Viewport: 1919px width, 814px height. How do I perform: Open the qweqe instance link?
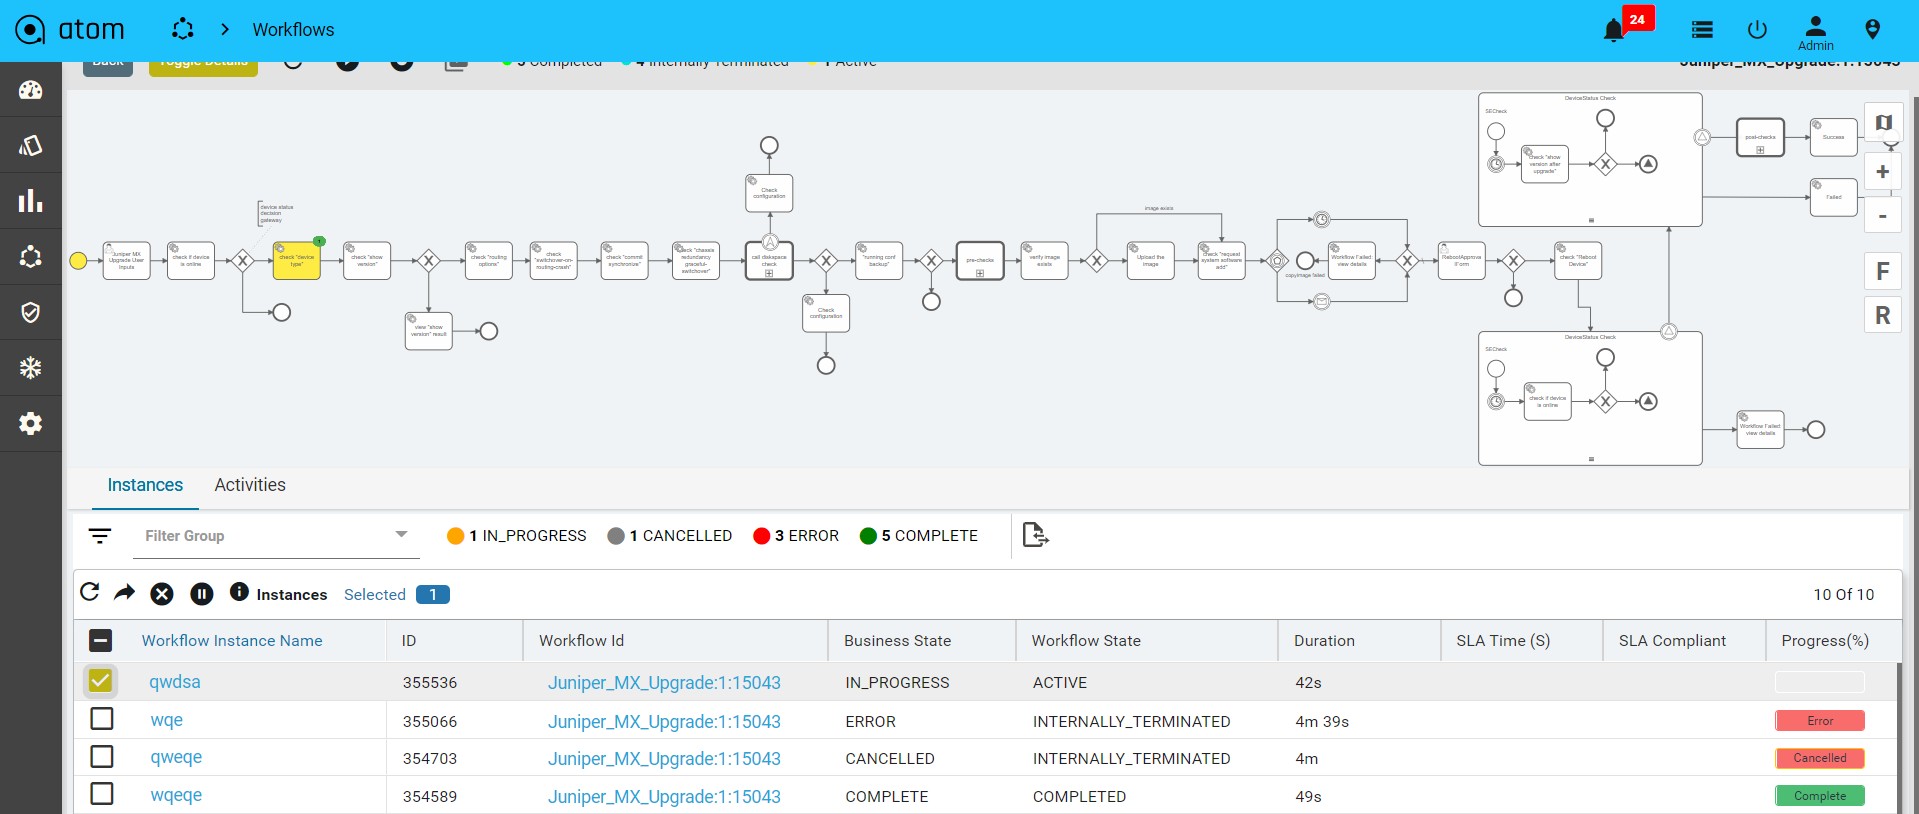pos(176,757)
